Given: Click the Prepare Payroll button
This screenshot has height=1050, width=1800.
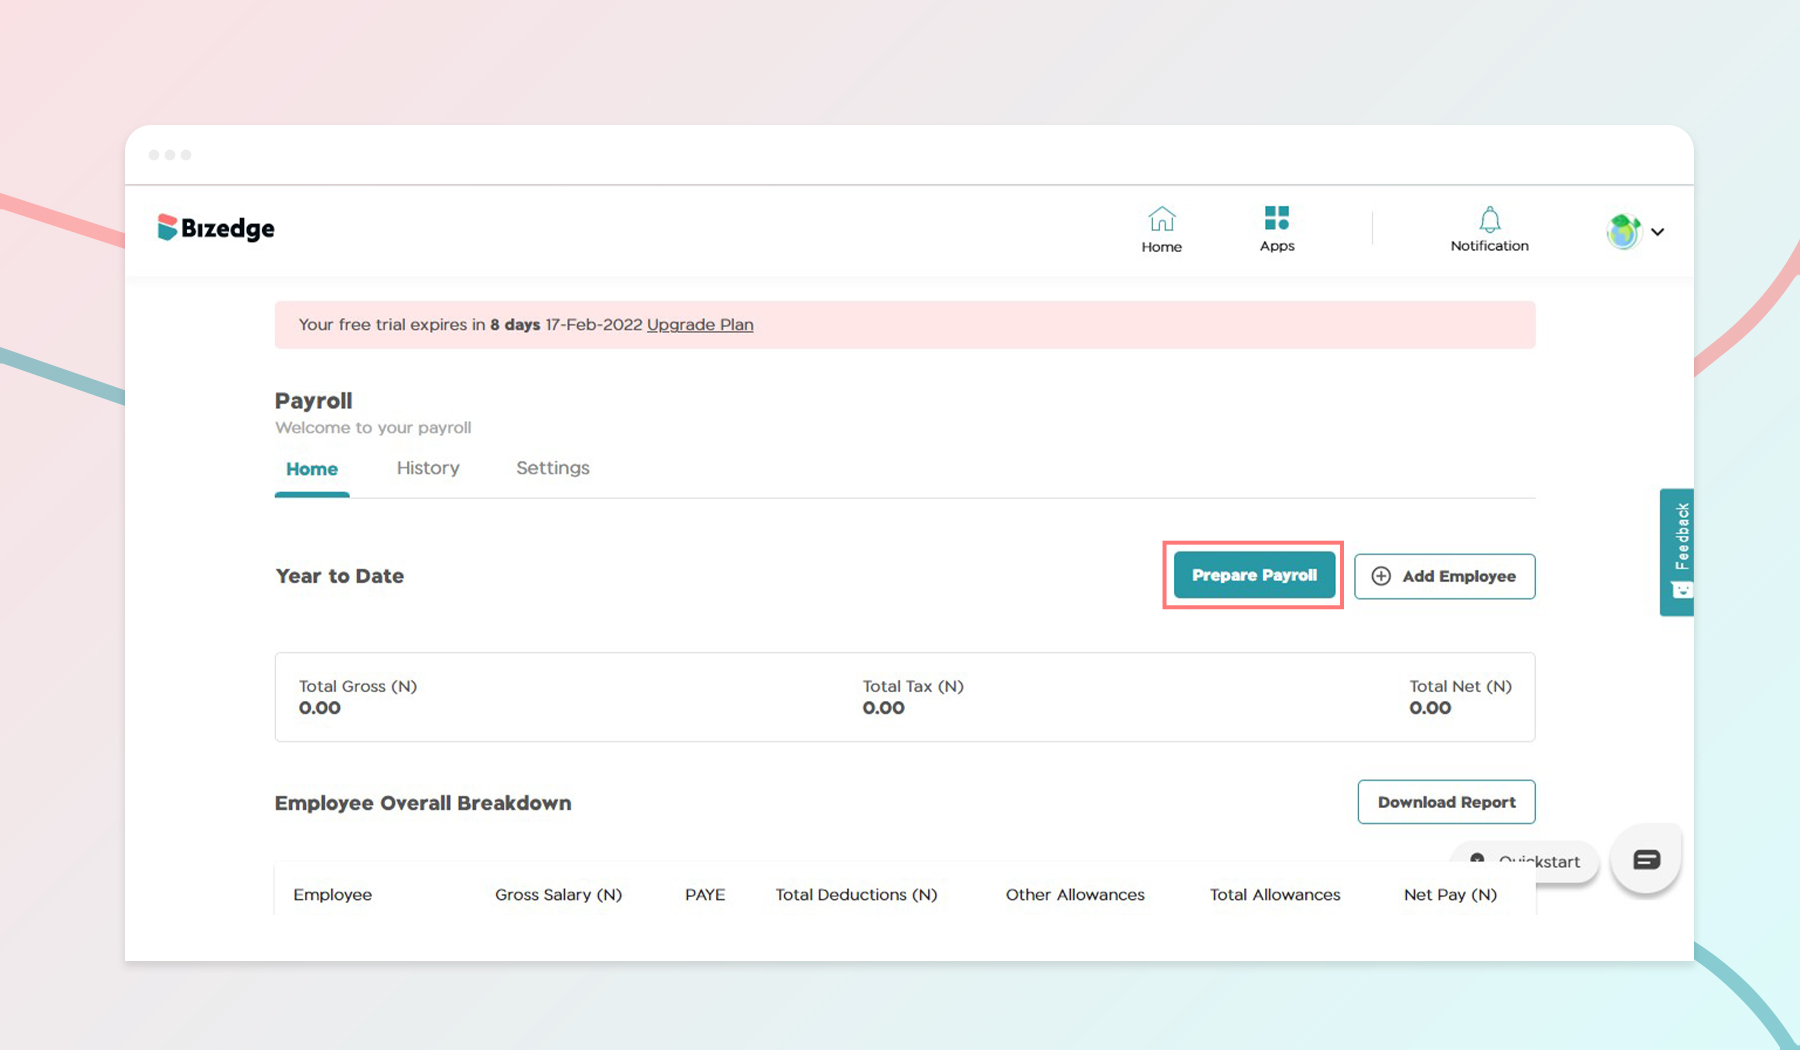Looking at the screenshot, I should pos(1253,575).
